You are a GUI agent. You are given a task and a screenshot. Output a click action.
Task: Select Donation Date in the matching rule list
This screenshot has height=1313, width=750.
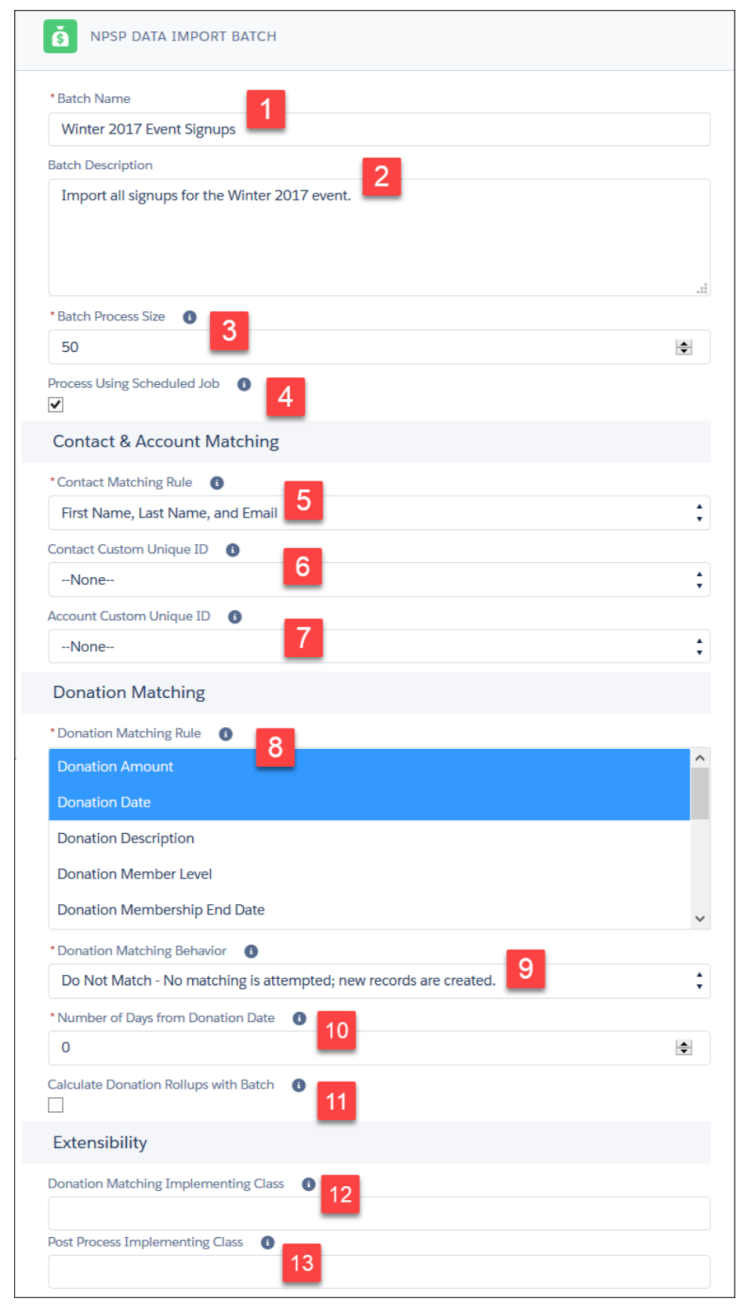point(369,803)
